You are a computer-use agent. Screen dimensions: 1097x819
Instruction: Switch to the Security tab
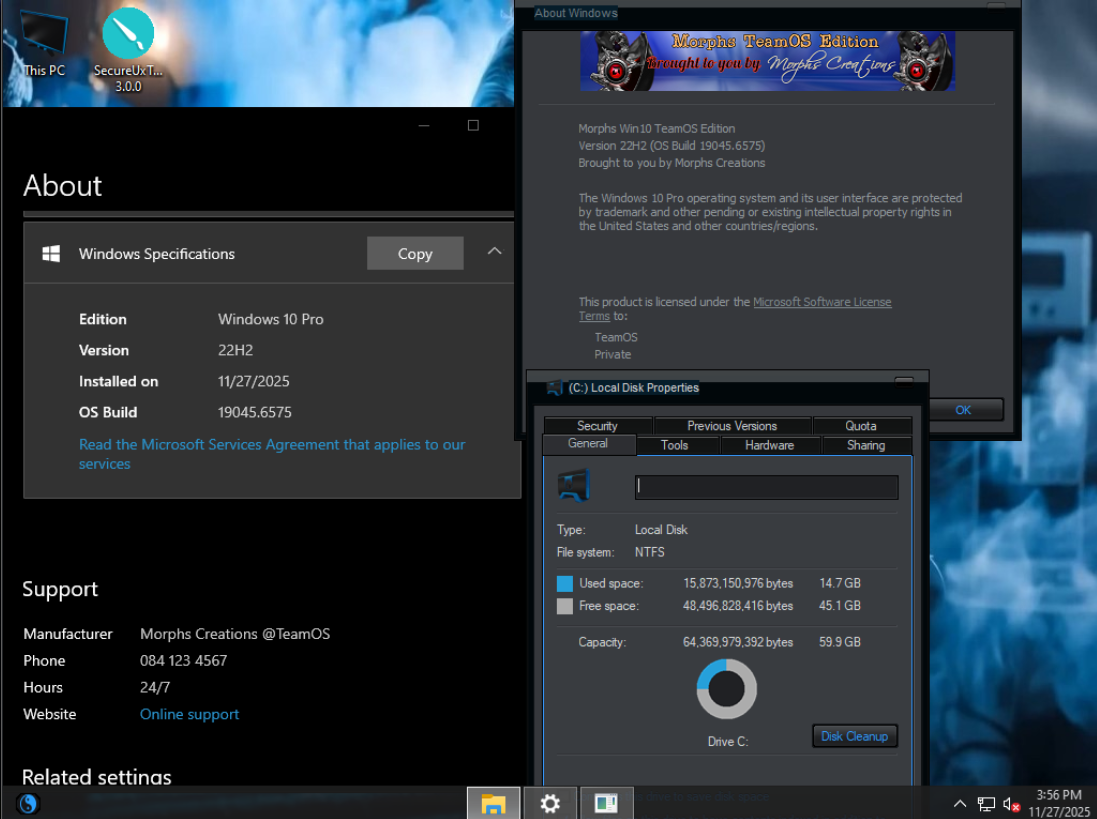click(x=597, y=426)
